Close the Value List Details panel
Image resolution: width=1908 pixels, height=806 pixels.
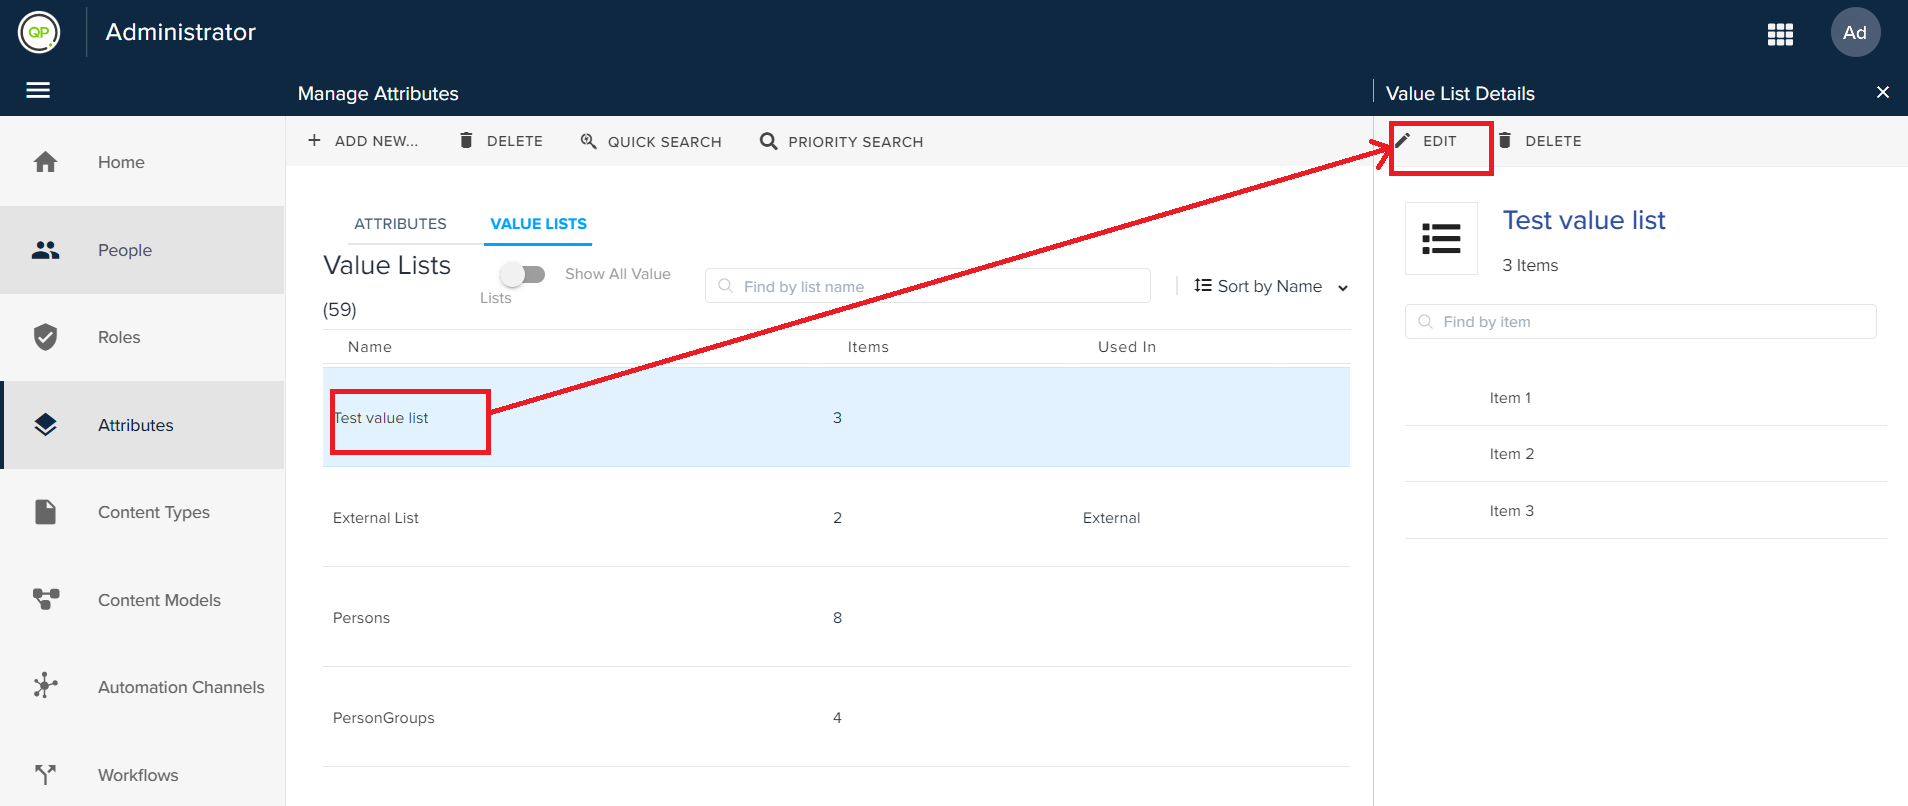pos(1883,92)
